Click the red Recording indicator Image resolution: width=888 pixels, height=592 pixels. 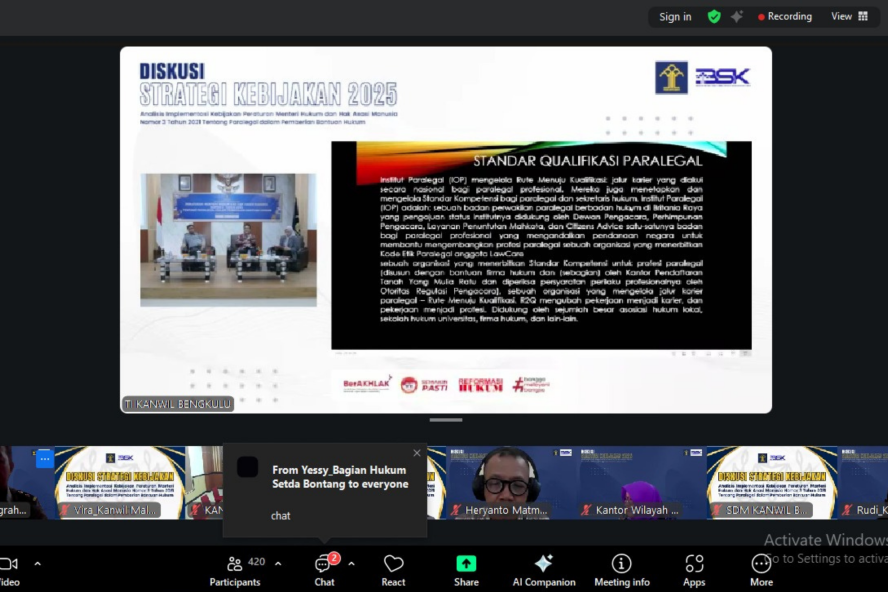785,16
